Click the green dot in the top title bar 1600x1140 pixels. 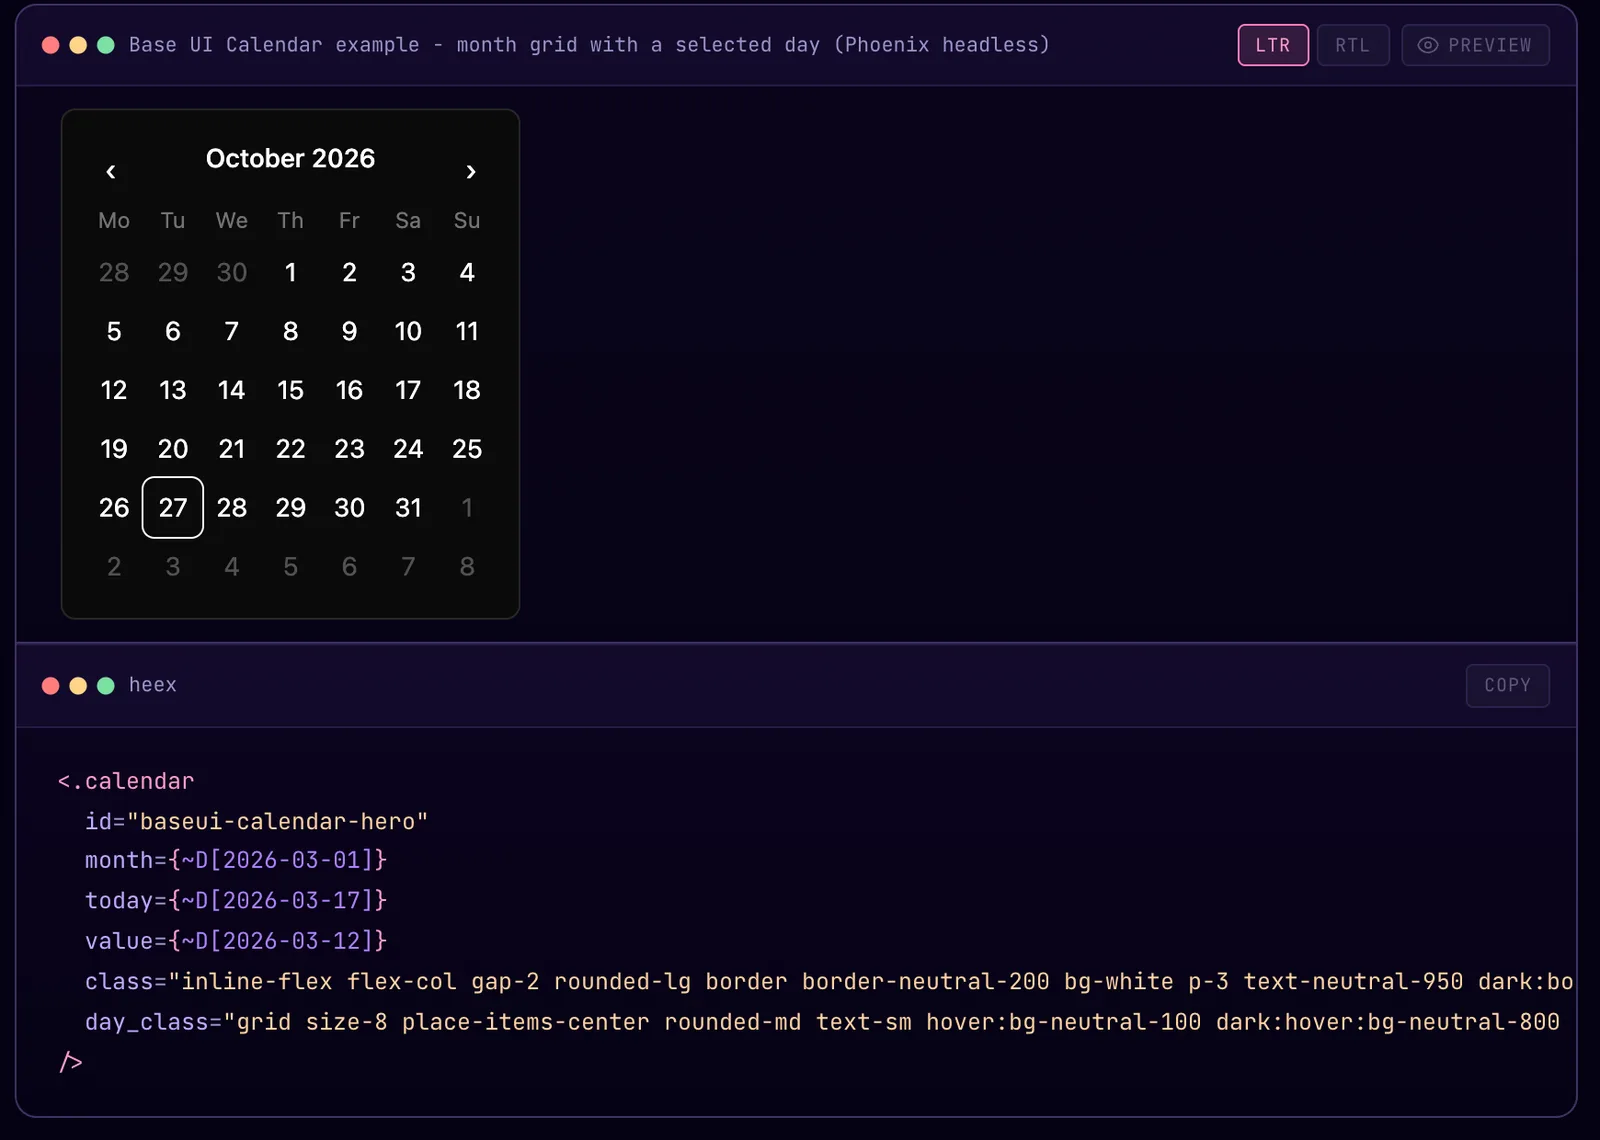(106, 45)
